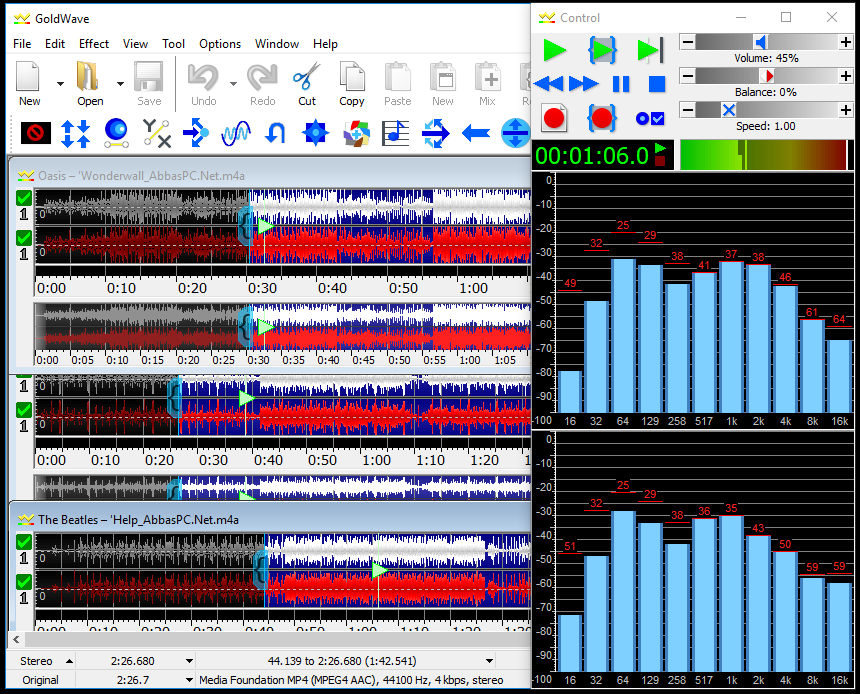Open the selection range dropdown in status bar
The height and width of the screenshot is (694, 860).
[489, 661]
